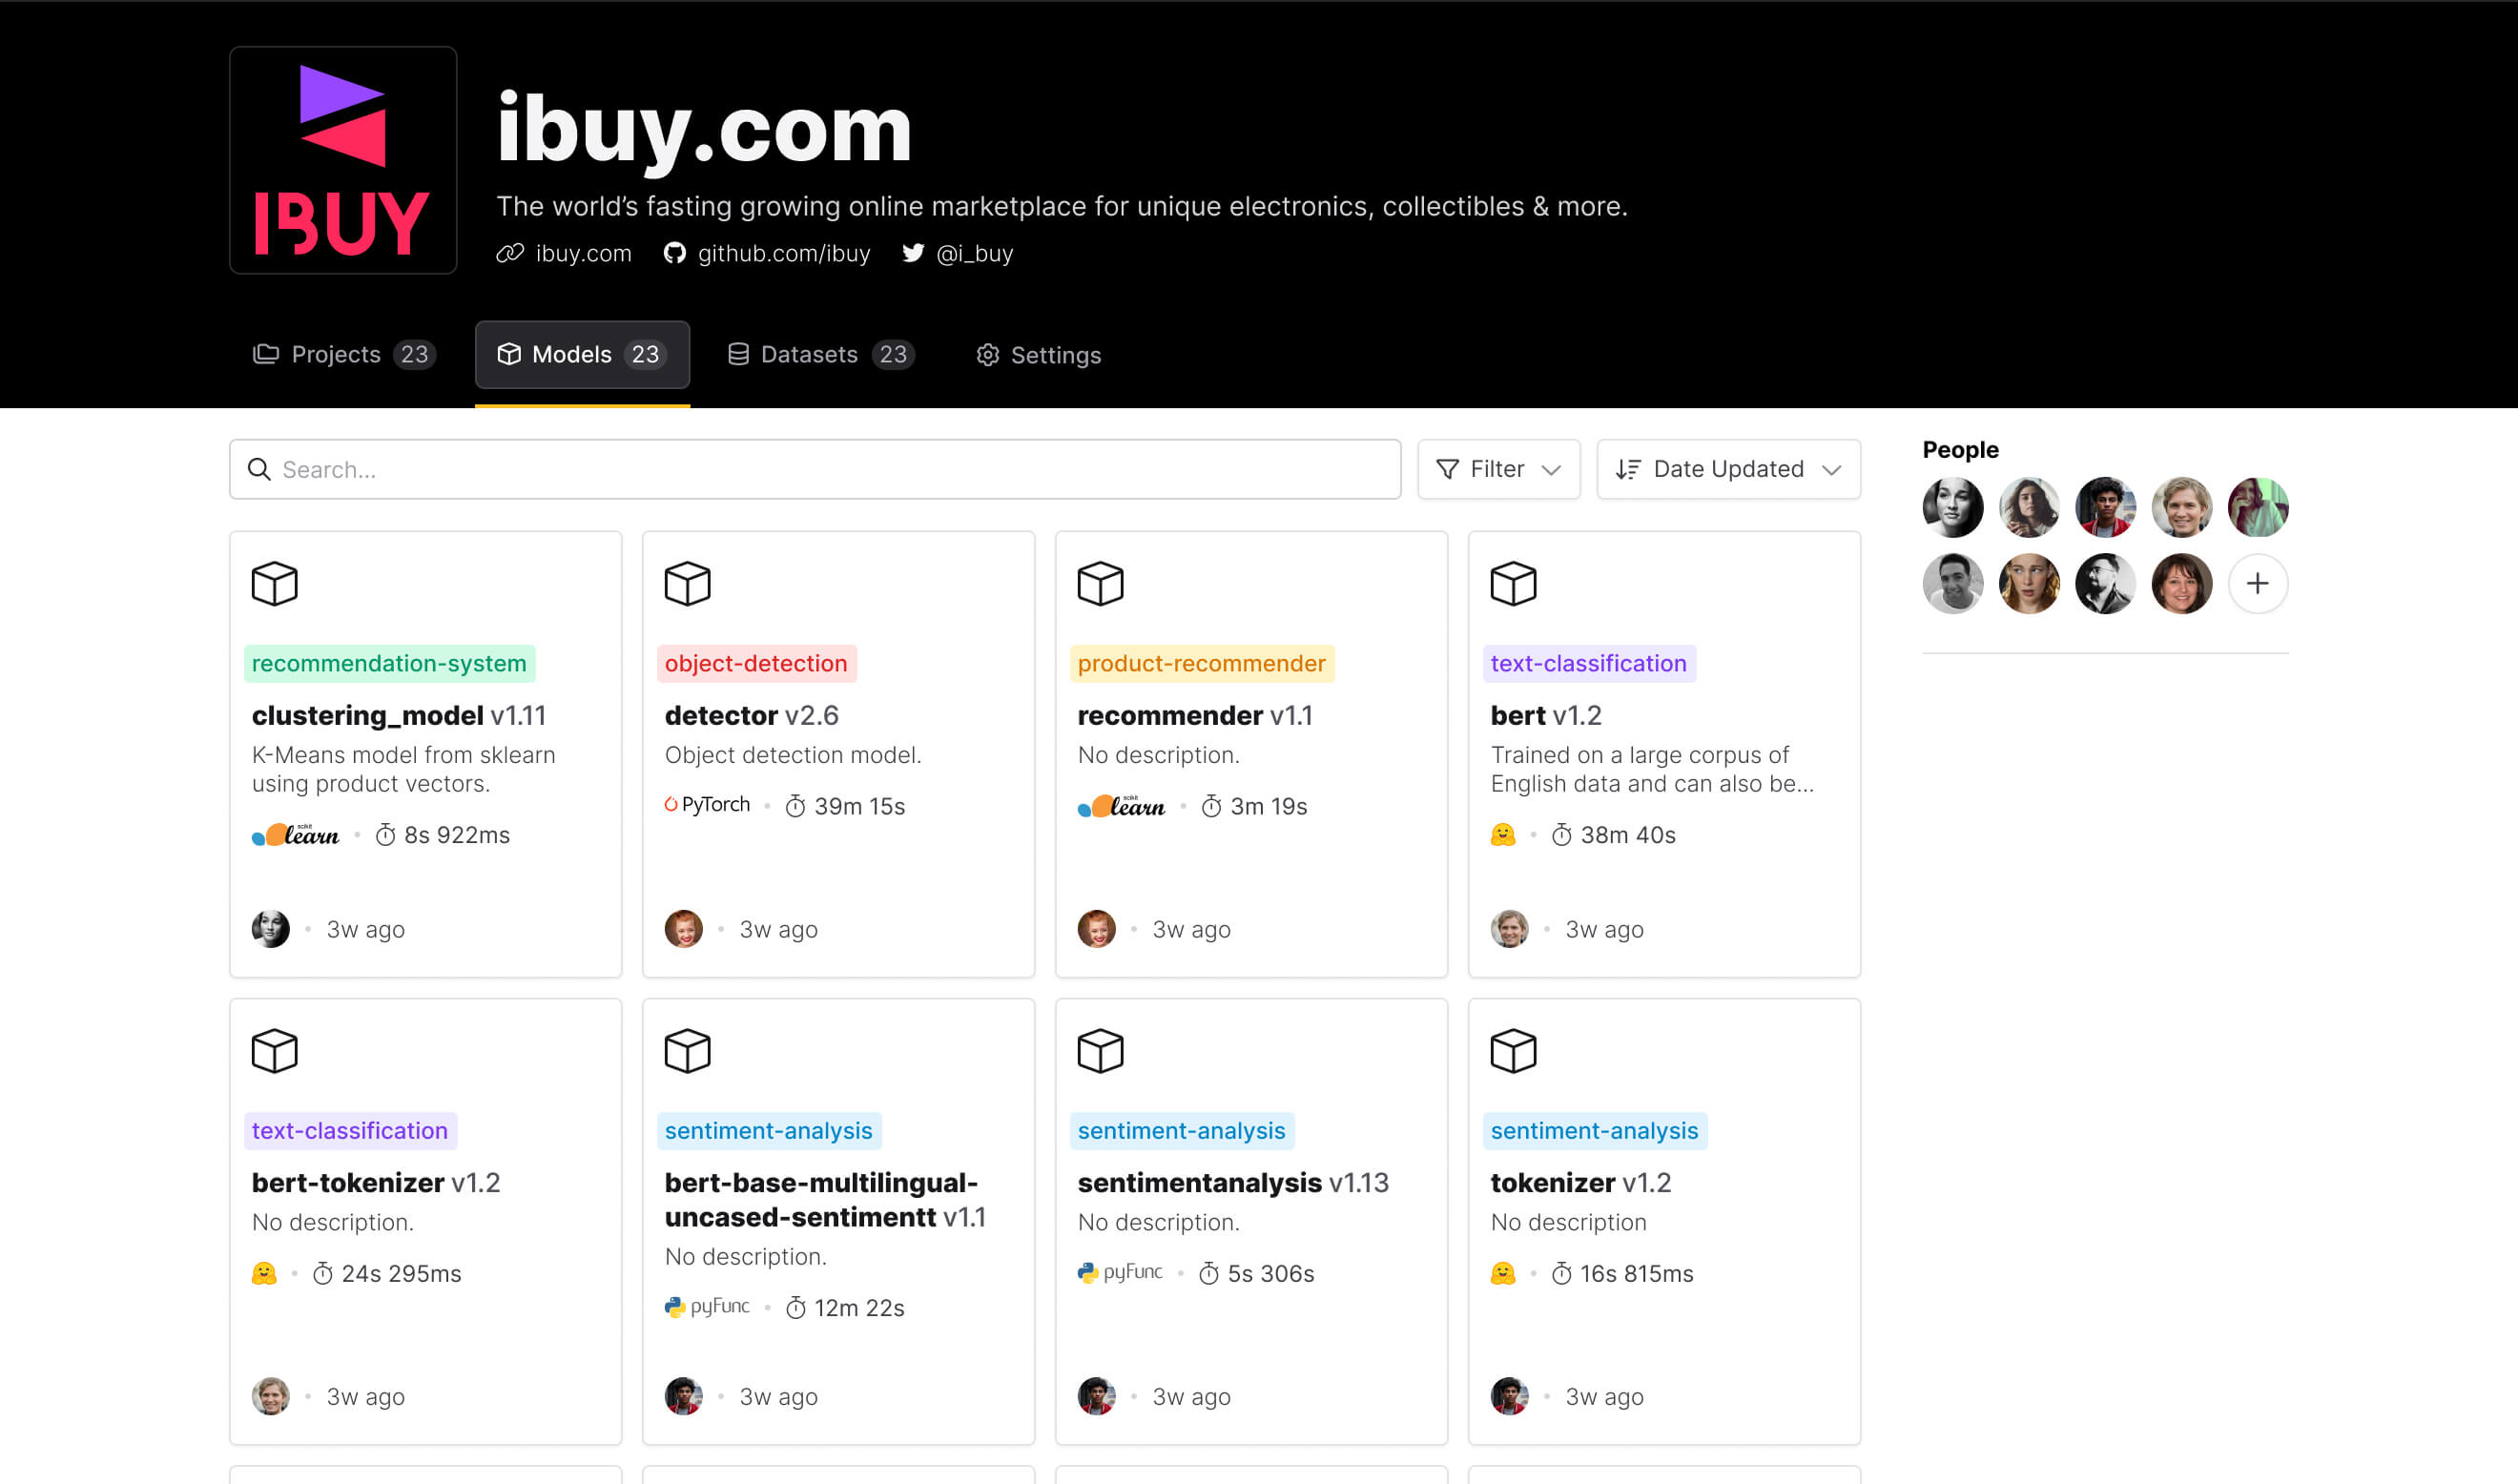Click the object-detection tag
The height and width of the screenshot is (1484, 2518).
tap(756, 664)
